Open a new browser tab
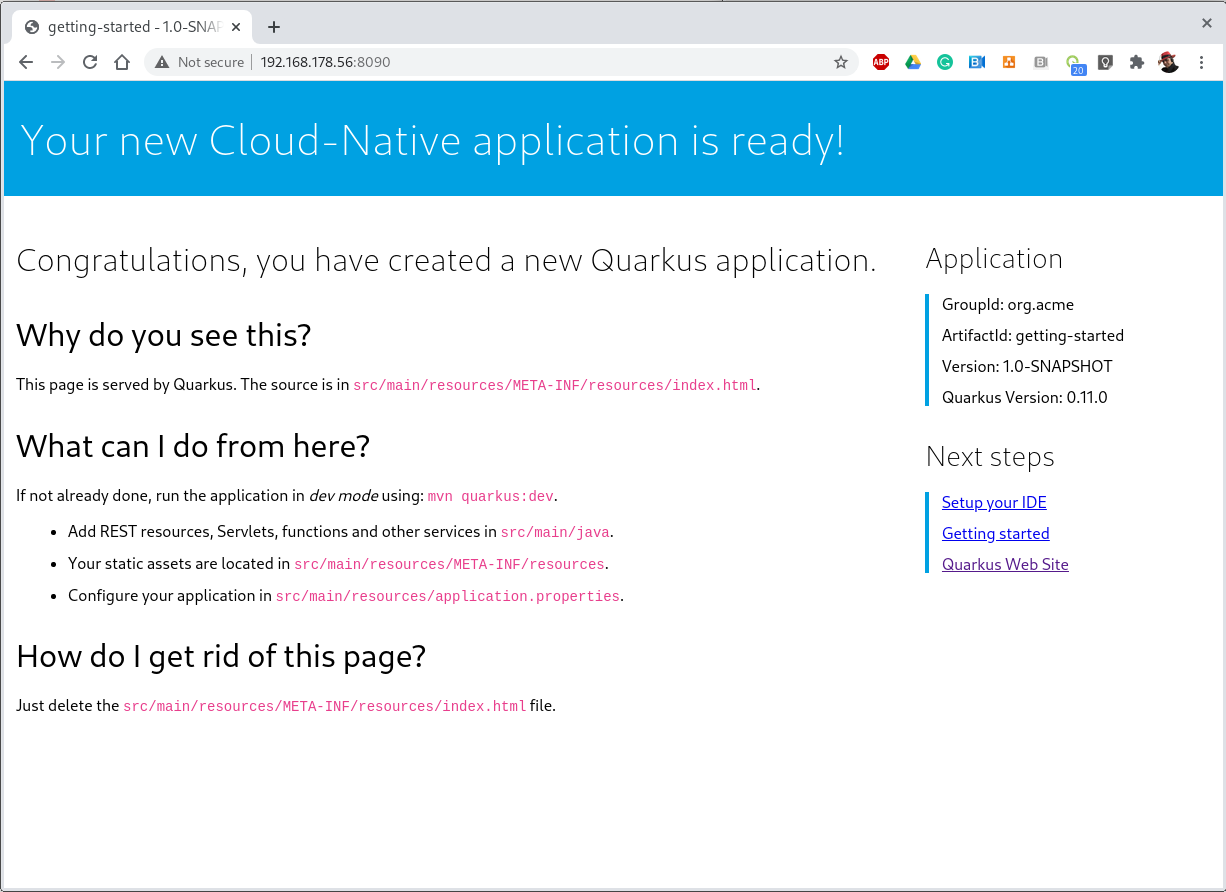The height and width of the screenshot is (892, 1226). click(274, 27)
